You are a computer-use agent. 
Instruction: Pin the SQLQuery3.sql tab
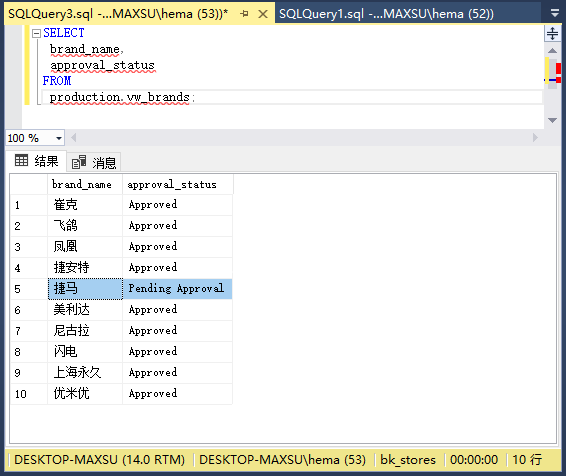(x=244, y=14)
